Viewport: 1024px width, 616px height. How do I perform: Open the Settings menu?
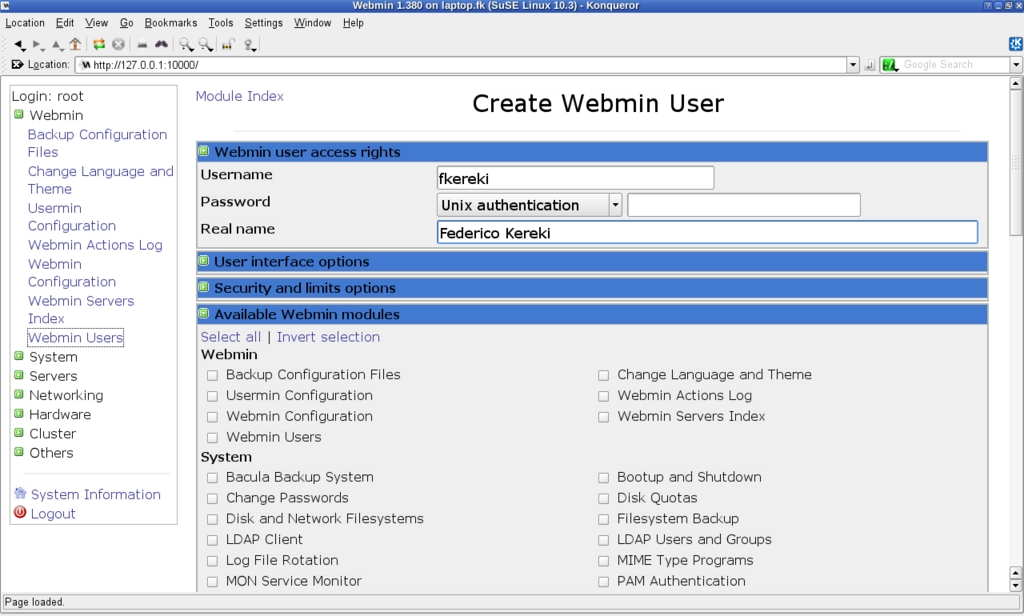(x=263, y=22)
